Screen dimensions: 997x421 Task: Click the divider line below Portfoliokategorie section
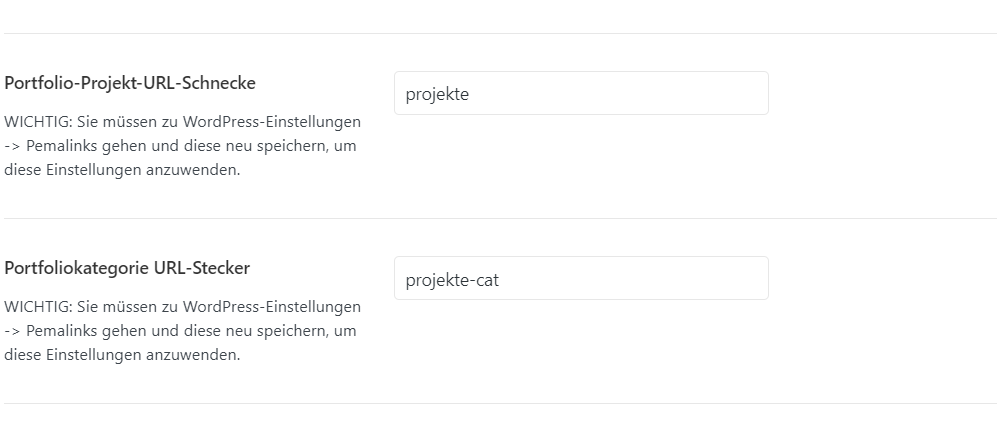tap(500, 403)
